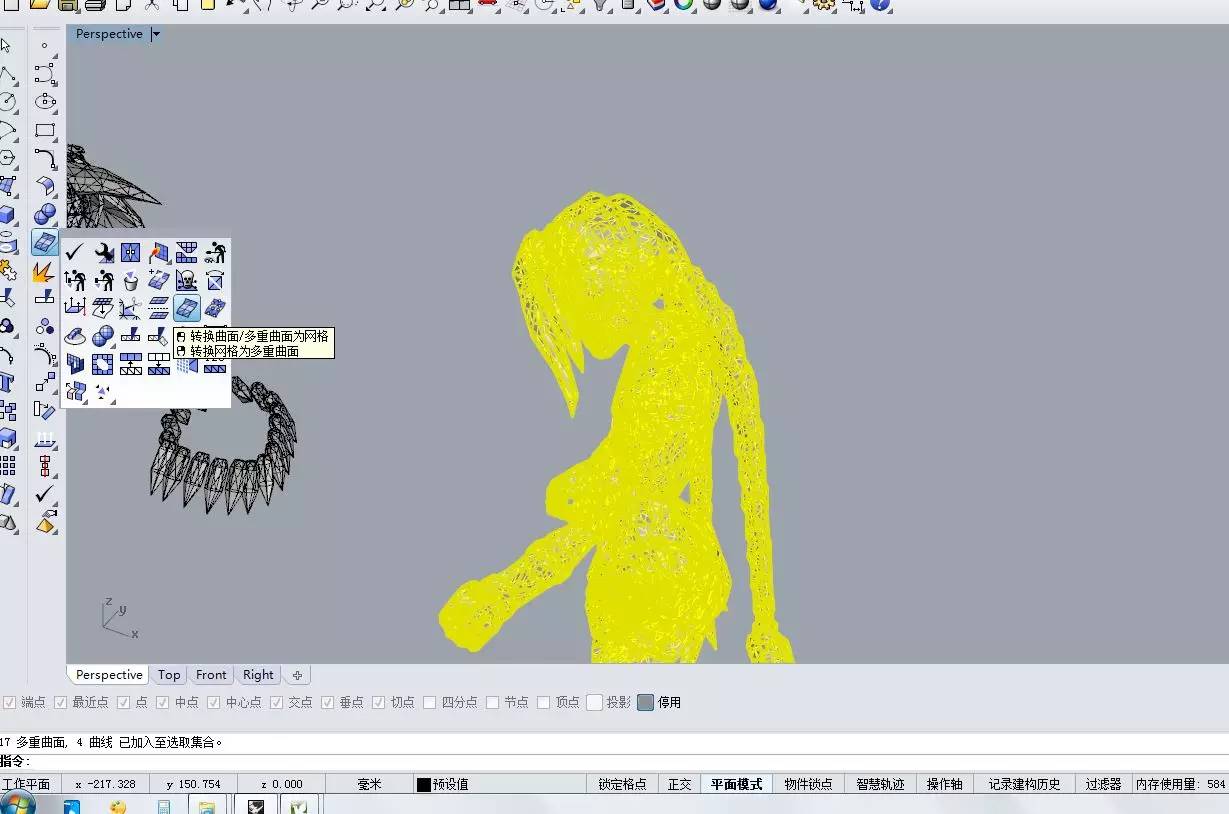Screen dimensions: 1229x814
Task: Toggle 正交 Ortho mode in status bar
Action: [x=678, y=784]
